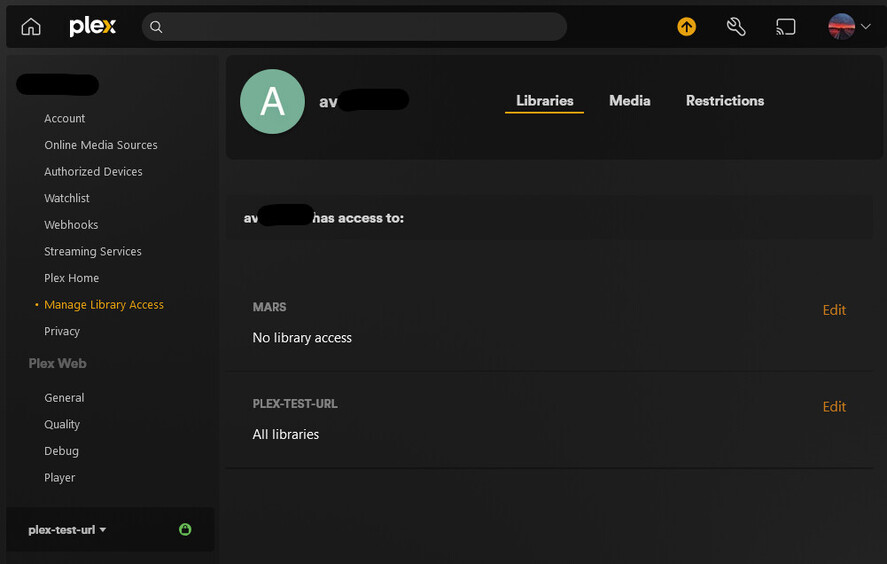Click the MARS server name

coord(269,307)
